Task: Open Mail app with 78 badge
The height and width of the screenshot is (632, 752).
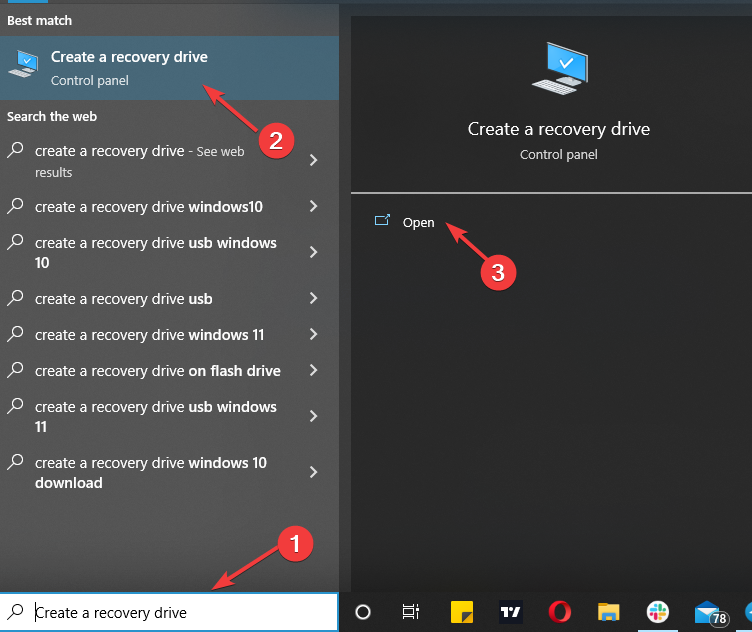Action: point(711,613)
